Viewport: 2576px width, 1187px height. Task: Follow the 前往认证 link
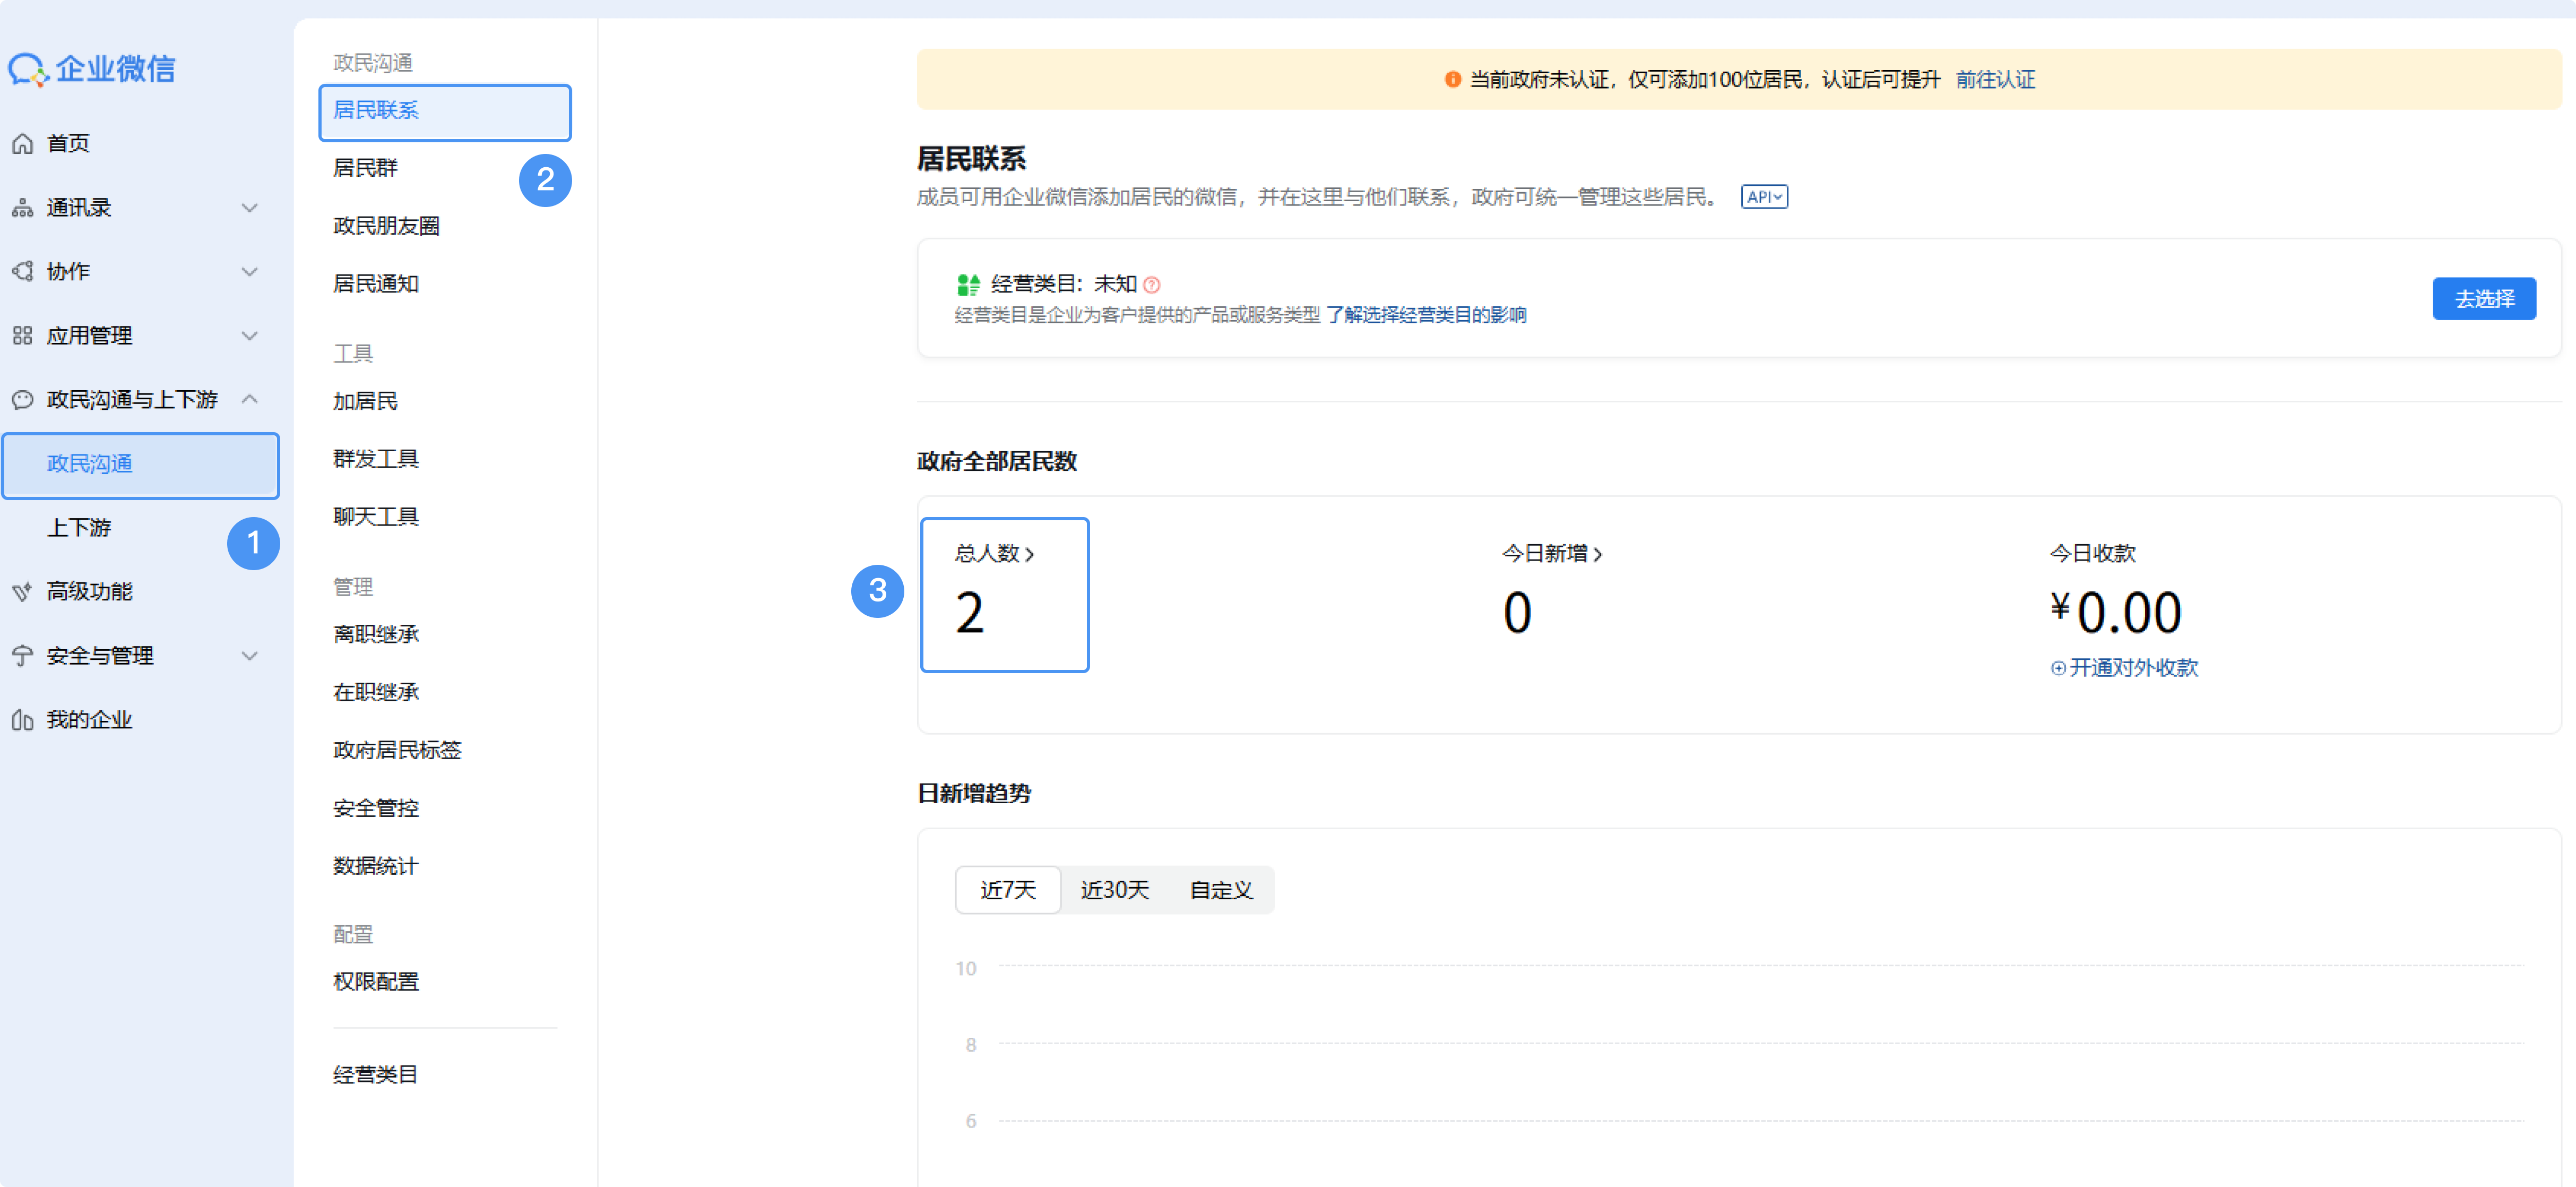pyautogui.click(x=1995, y=80)
